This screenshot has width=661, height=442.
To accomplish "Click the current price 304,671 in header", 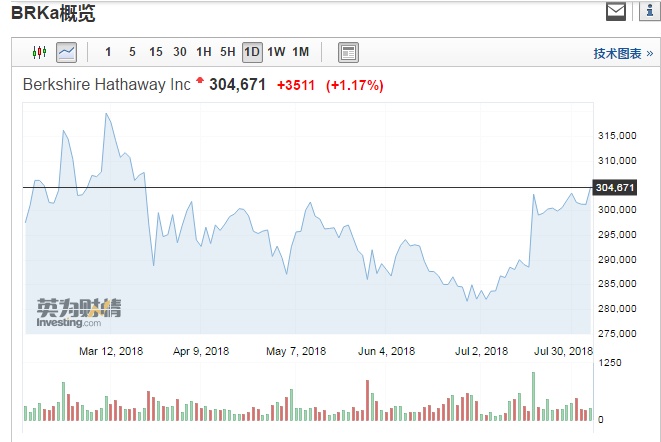I will 237,85.
